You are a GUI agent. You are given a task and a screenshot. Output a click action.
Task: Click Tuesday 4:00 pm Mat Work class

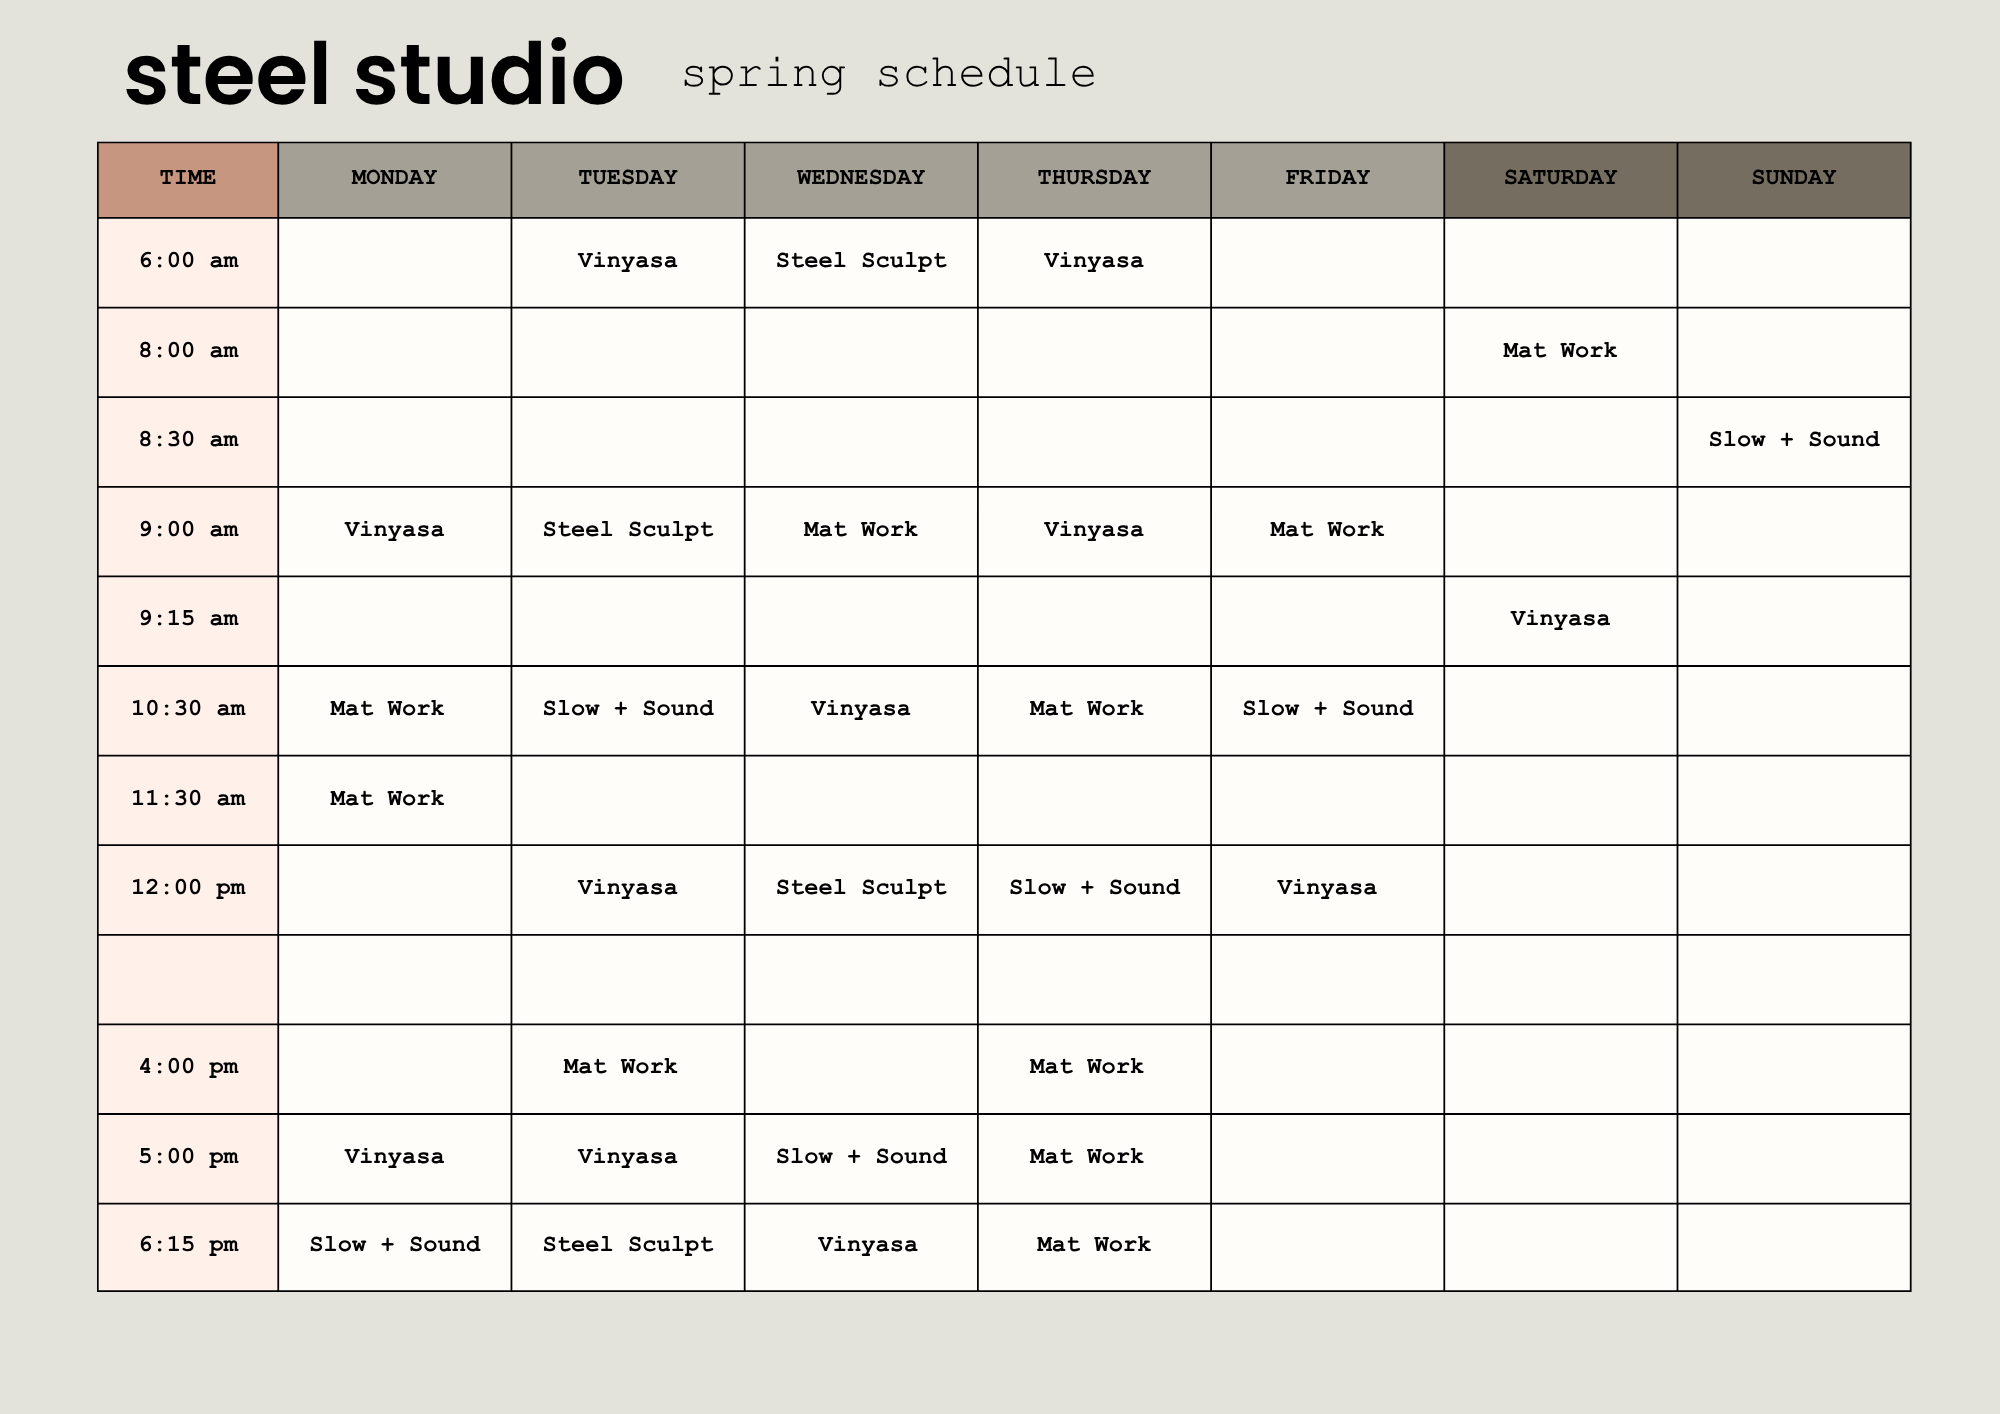coord(620,1067)
